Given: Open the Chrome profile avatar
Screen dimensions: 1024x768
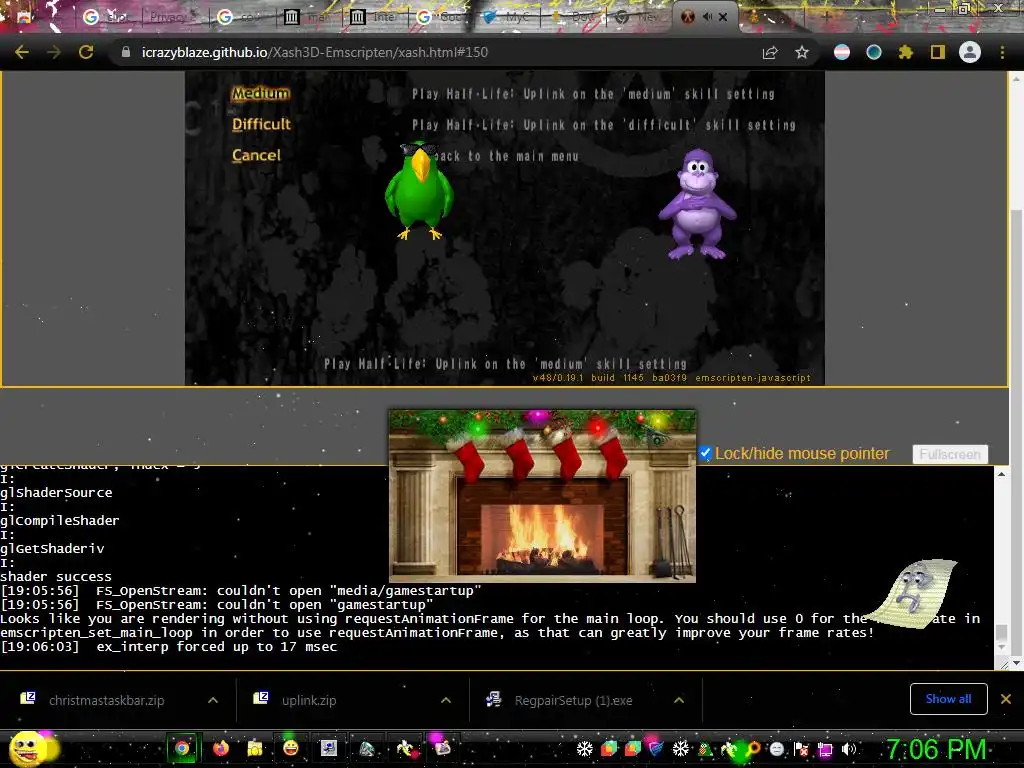Looking at the screenshot, I should pyautogui.click(x=970, y=52).
